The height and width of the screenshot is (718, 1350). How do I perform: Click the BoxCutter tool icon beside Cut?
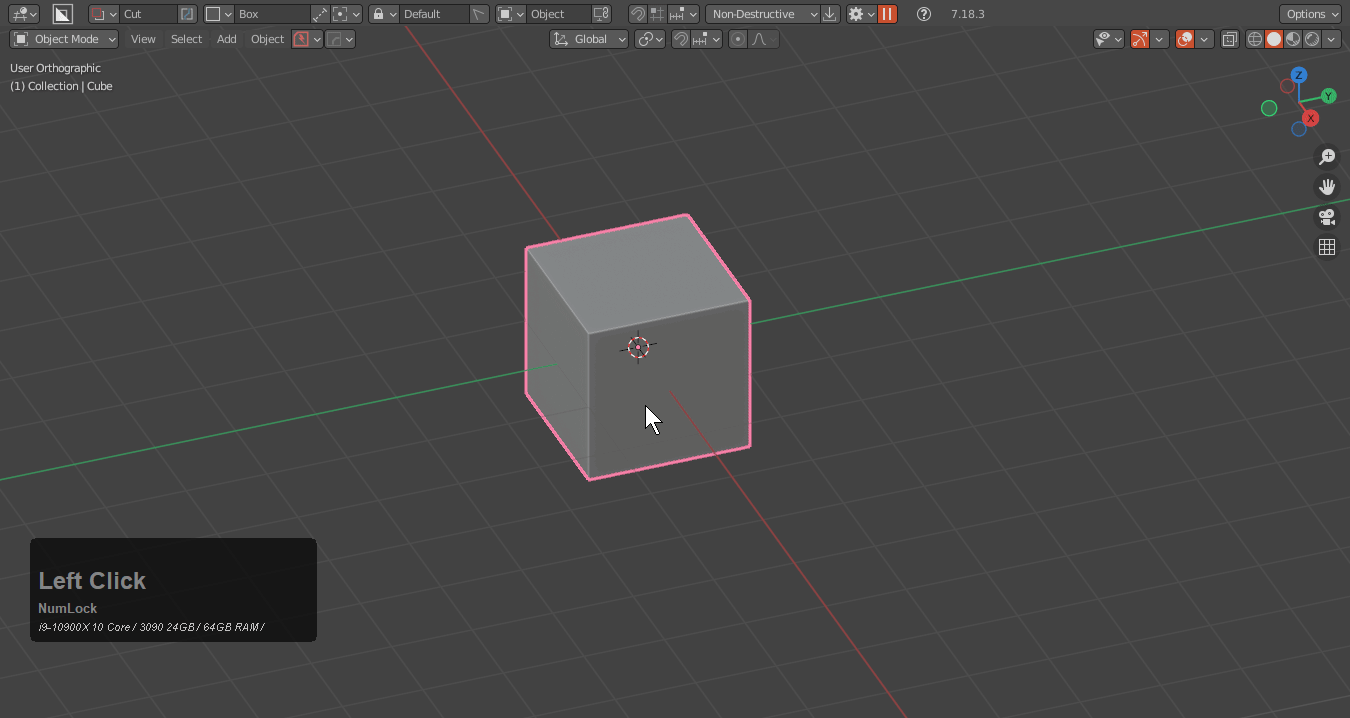point(62,14)
